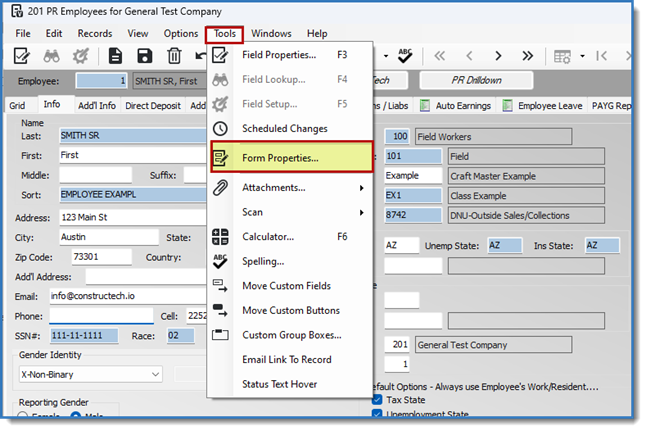Screen dimensions: 646x431
Task: Click the Move Custom Buttons icon
Action: (220, 310)
